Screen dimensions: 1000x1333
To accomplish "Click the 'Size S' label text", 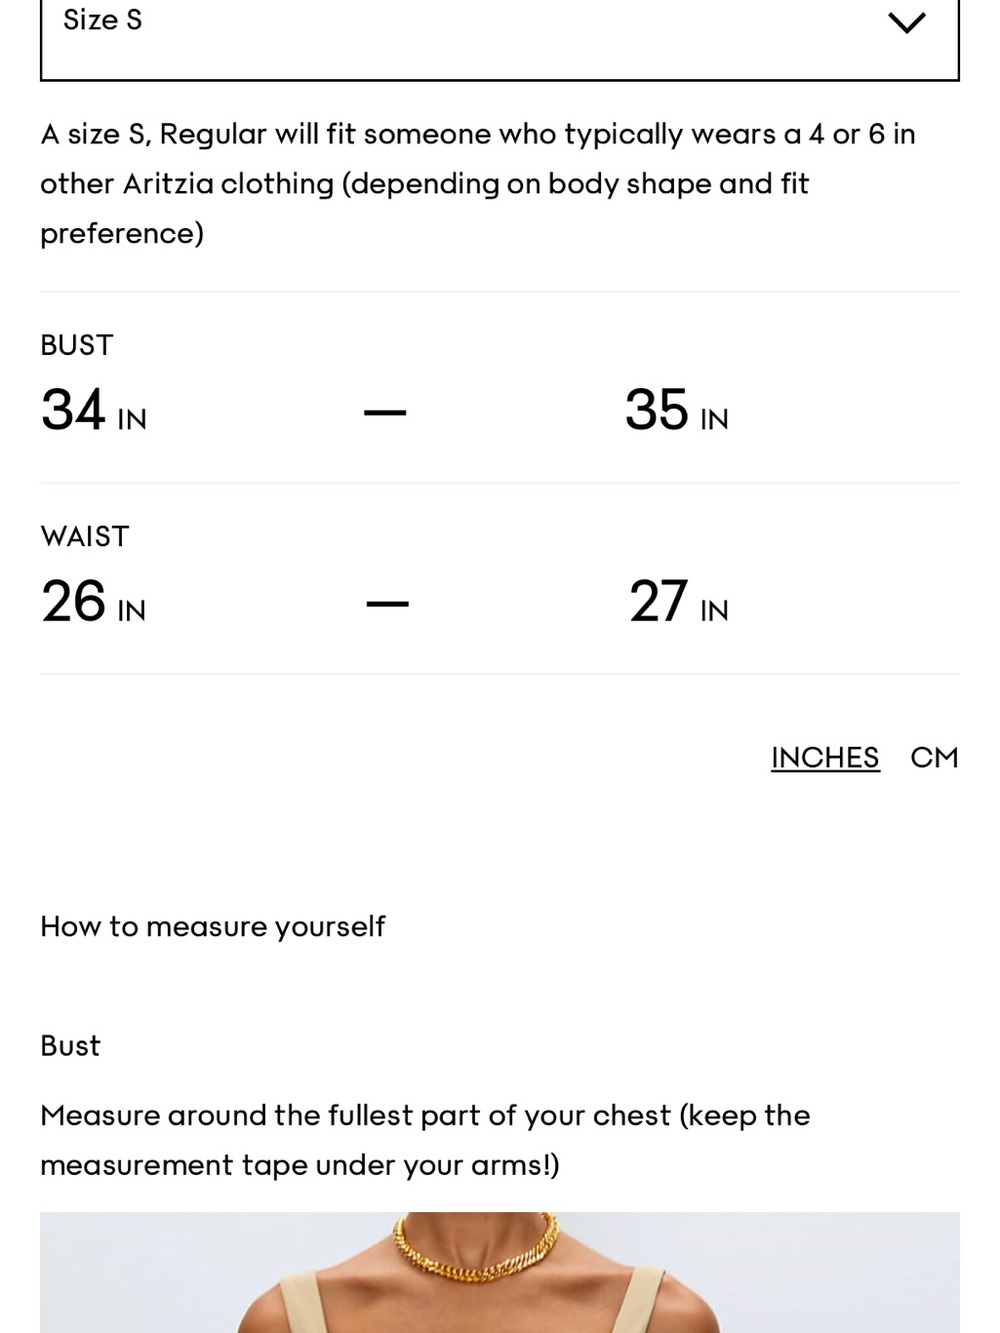I will click(103, 20).
